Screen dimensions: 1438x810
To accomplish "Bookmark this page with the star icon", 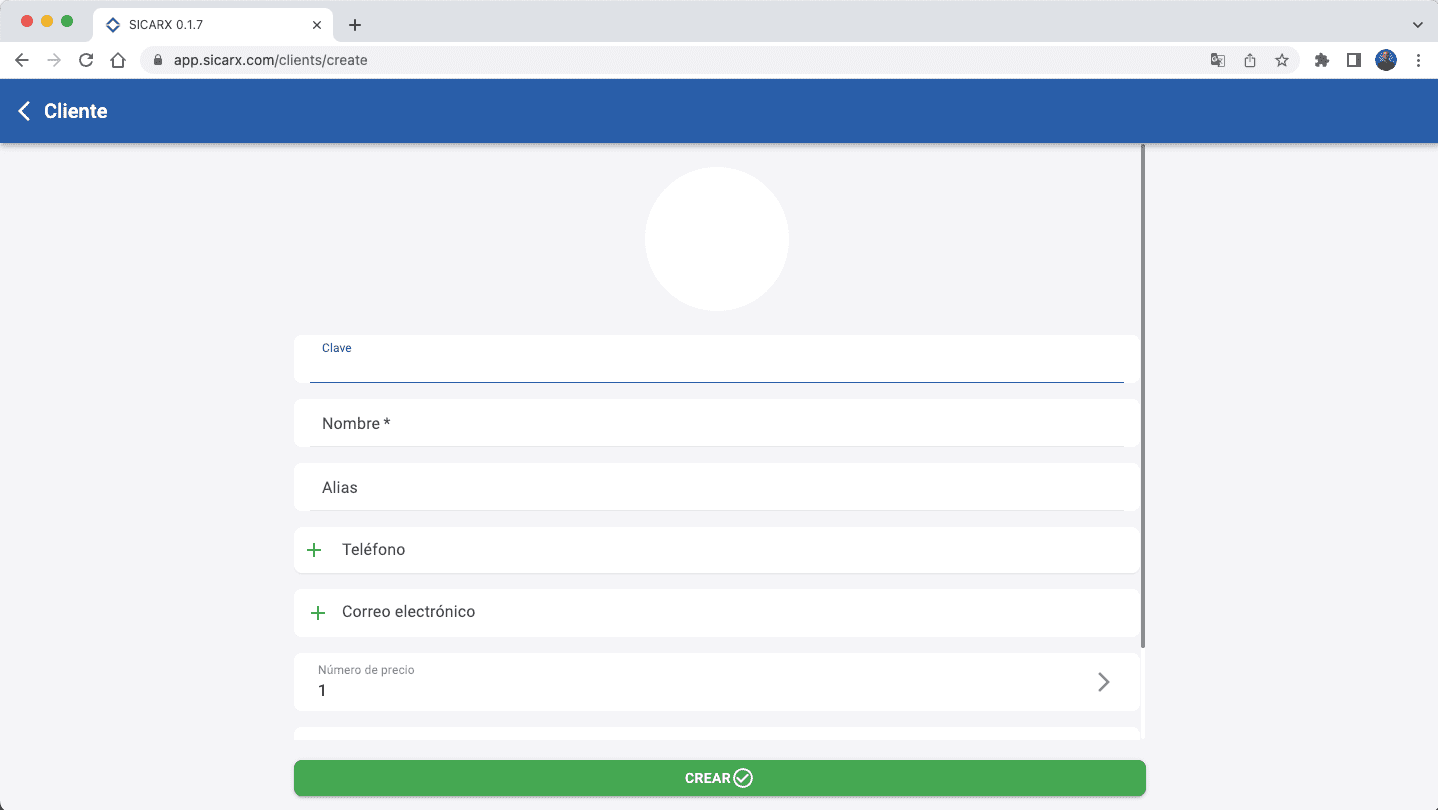I will point(1282,60).
